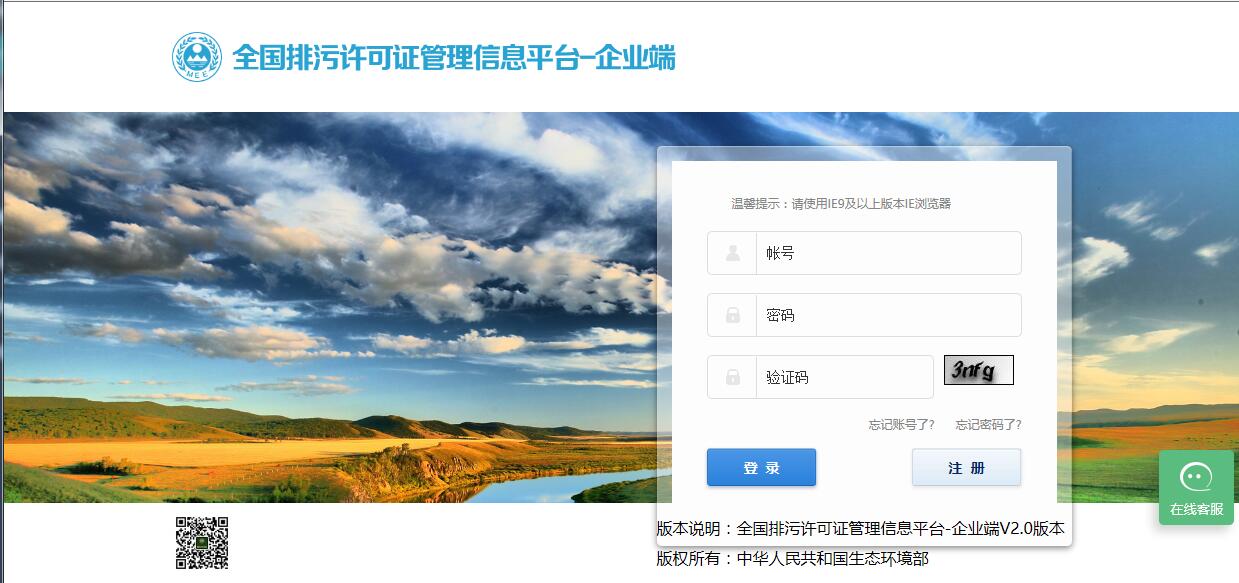Click the 注册 register button
1239x583 pixels.
coord(966,467)
